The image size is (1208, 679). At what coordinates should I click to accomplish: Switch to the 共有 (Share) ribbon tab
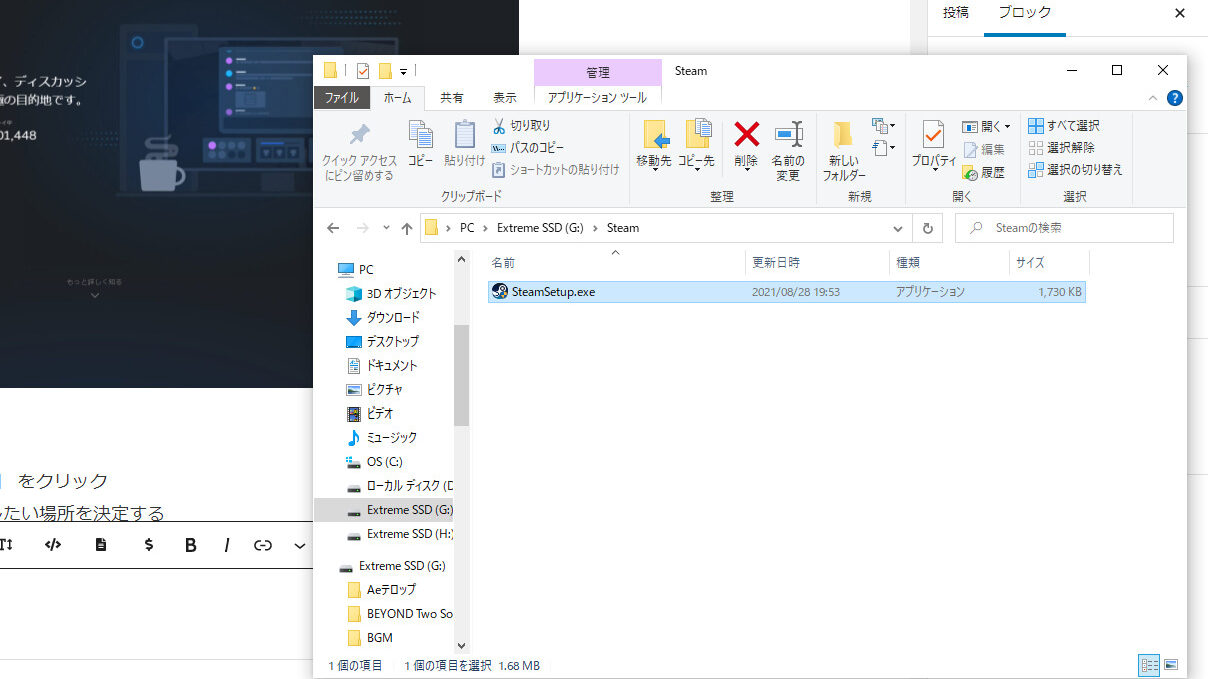click(x=452, y=98)
